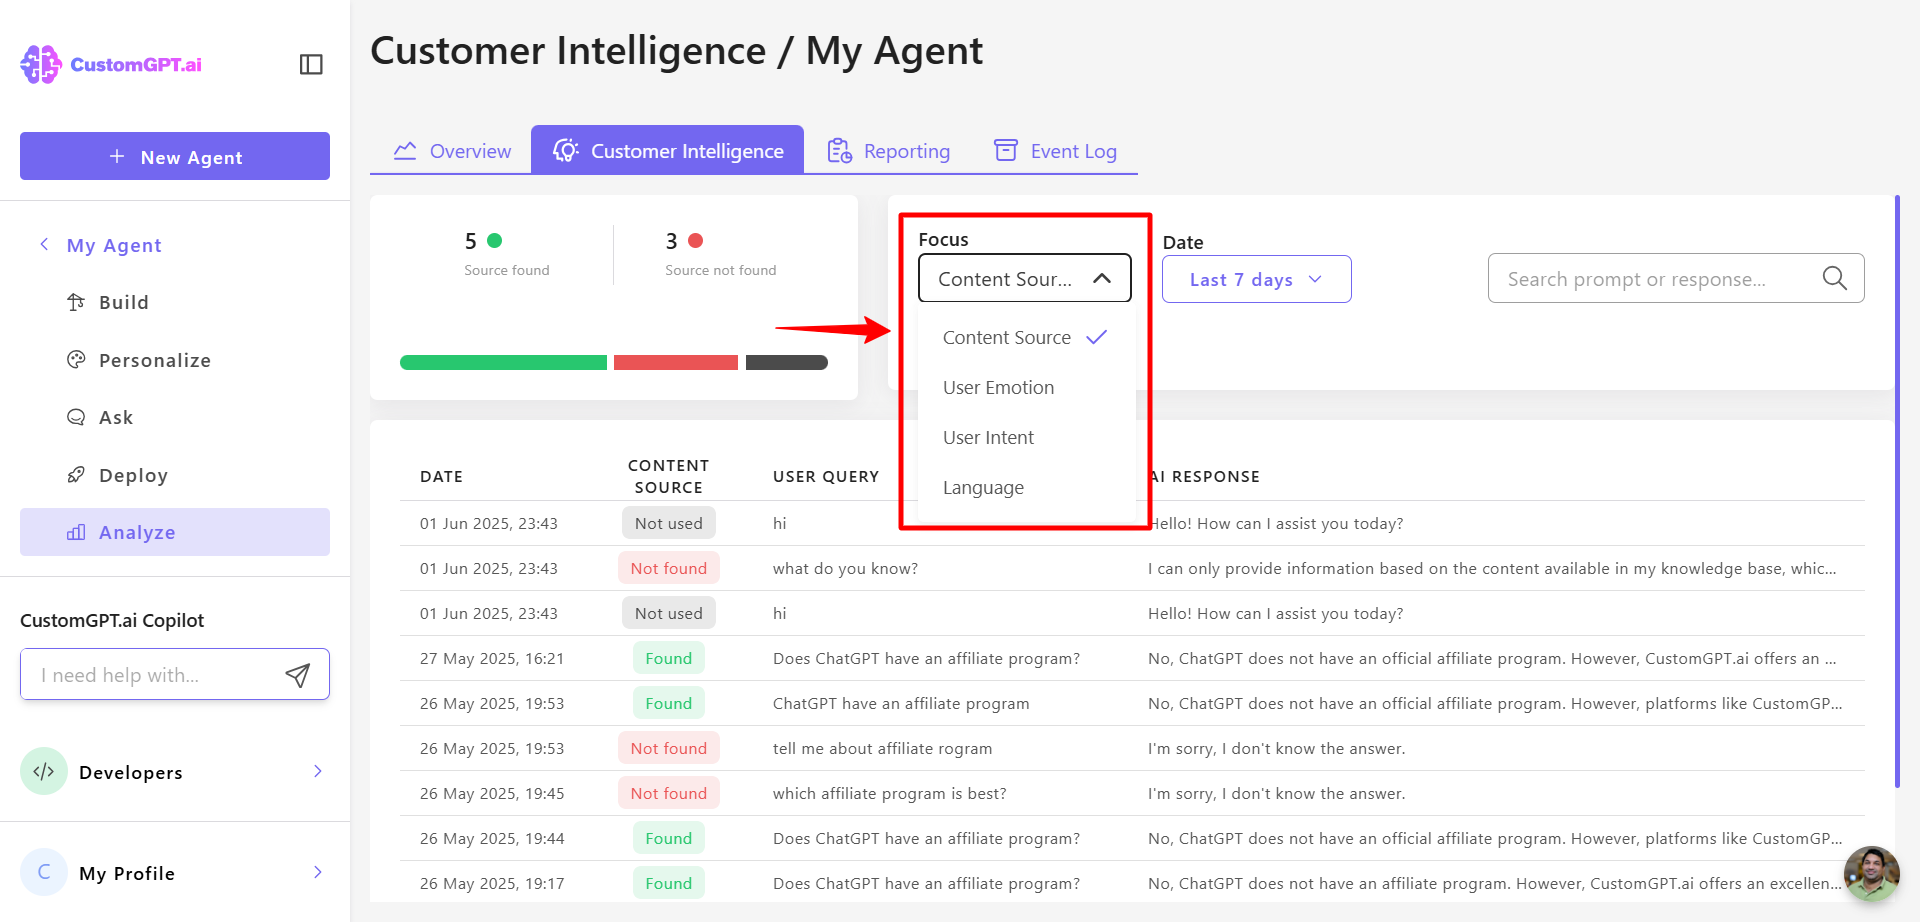The image size is (1920, 922).
Task: Click the search magnifier icon
Action: coord(1835,278)
